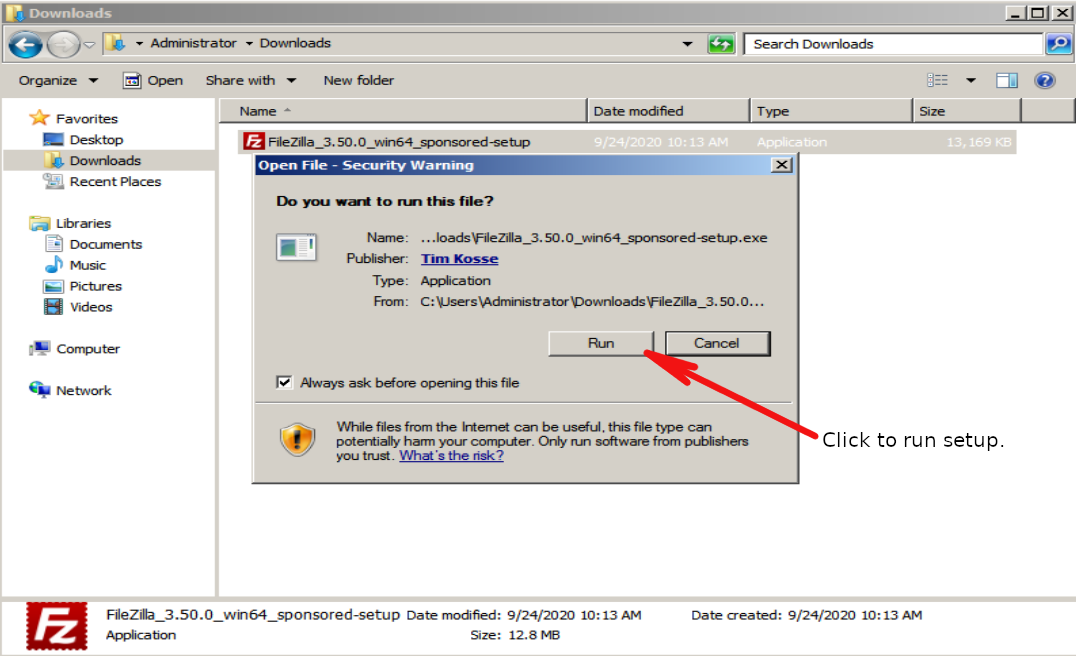1076x656 pixels.
Task: Select Desktop under Favorites
Action: click(96, 139)
